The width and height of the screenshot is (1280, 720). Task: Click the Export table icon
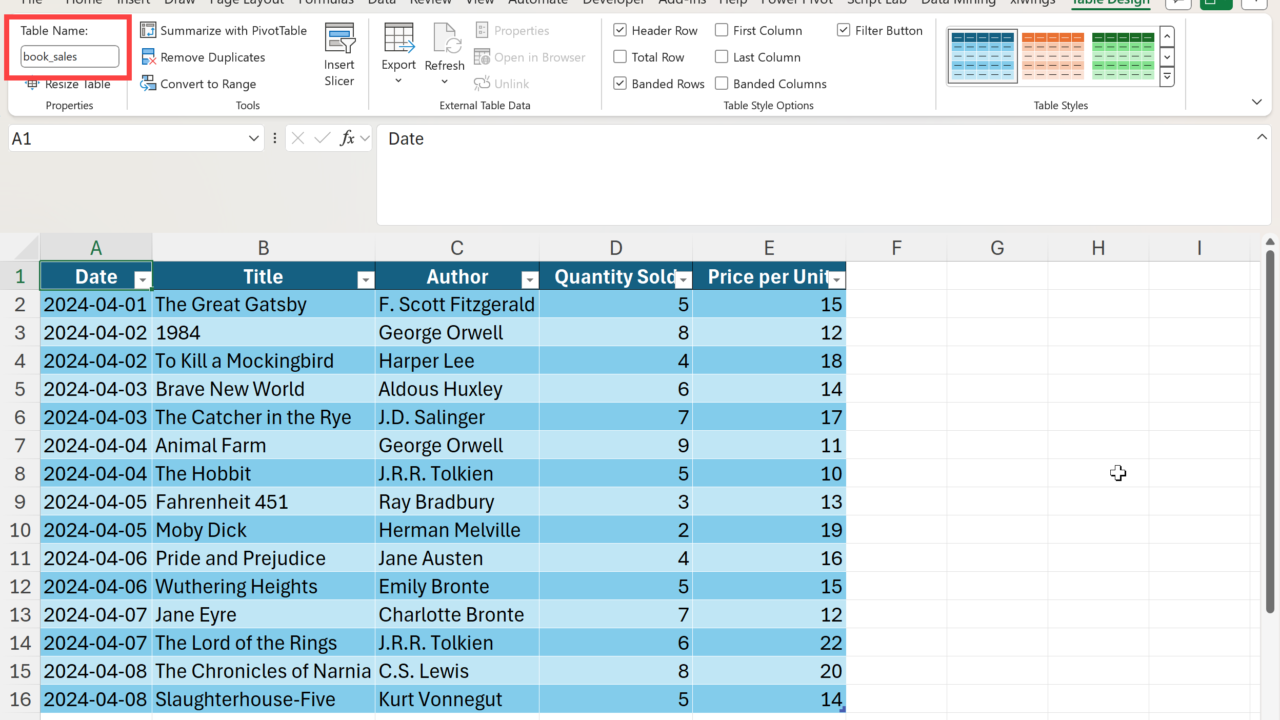[398, 40]
